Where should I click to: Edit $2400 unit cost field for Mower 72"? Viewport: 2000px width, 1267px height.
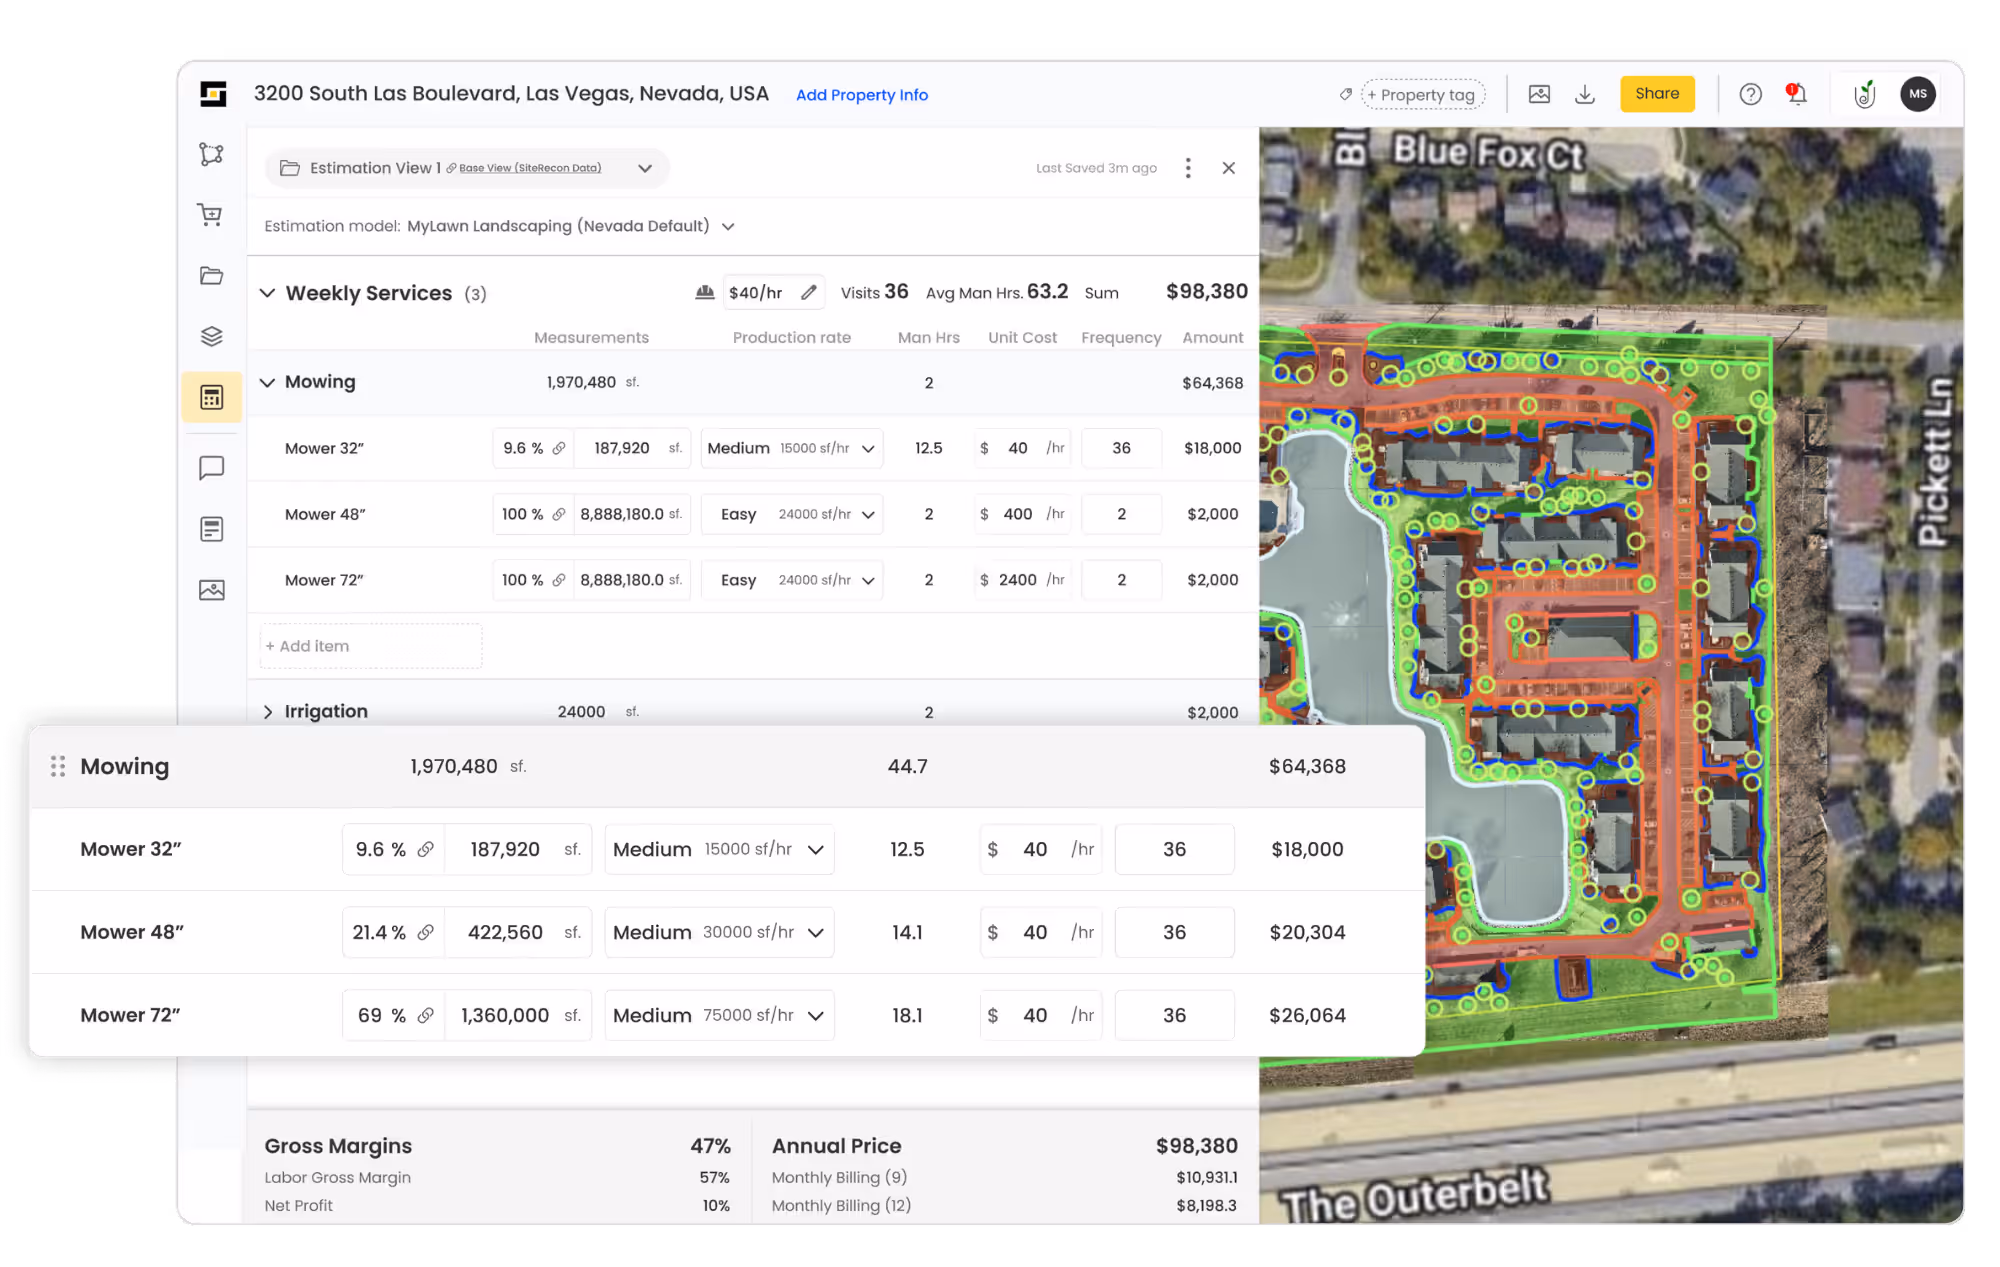1023,580
